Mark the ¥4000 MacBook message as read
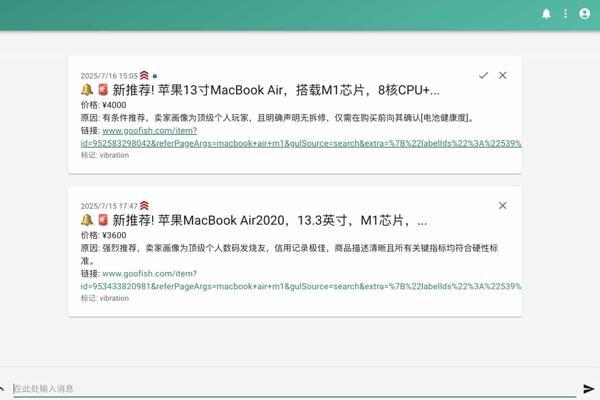600x400 pixels. (x=483, y=75)
